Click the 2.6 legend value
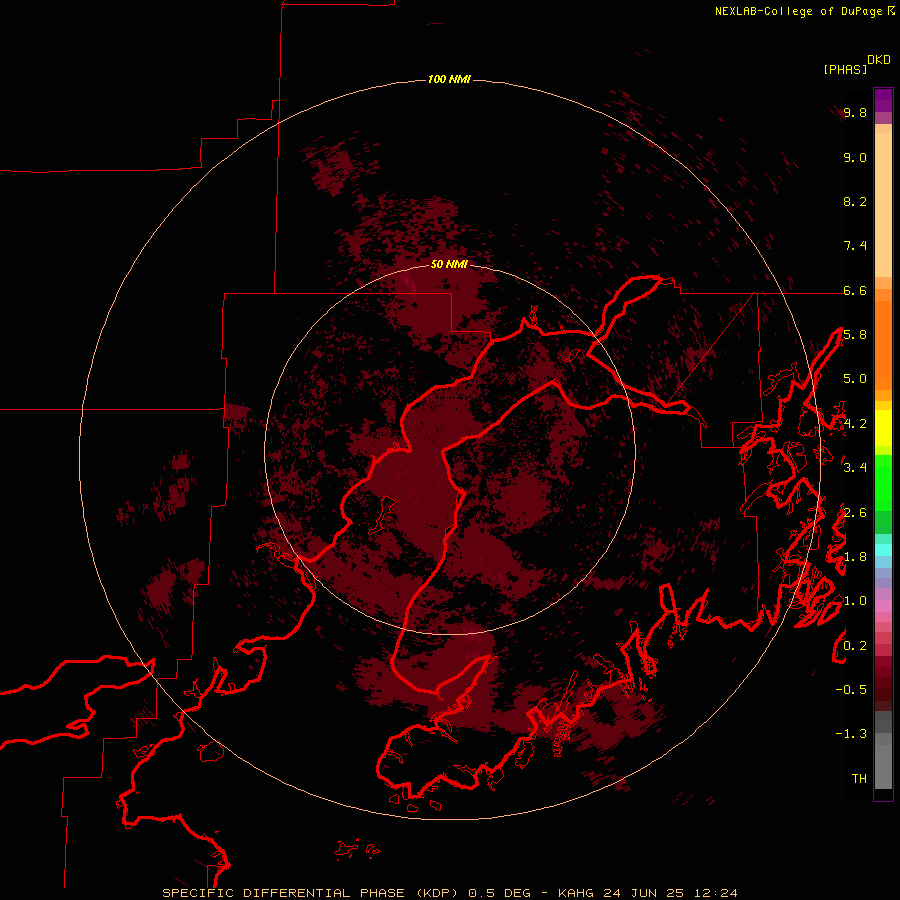Image resolution: width=900 pixels, height=900 pixels. click(x=855, y=513)
